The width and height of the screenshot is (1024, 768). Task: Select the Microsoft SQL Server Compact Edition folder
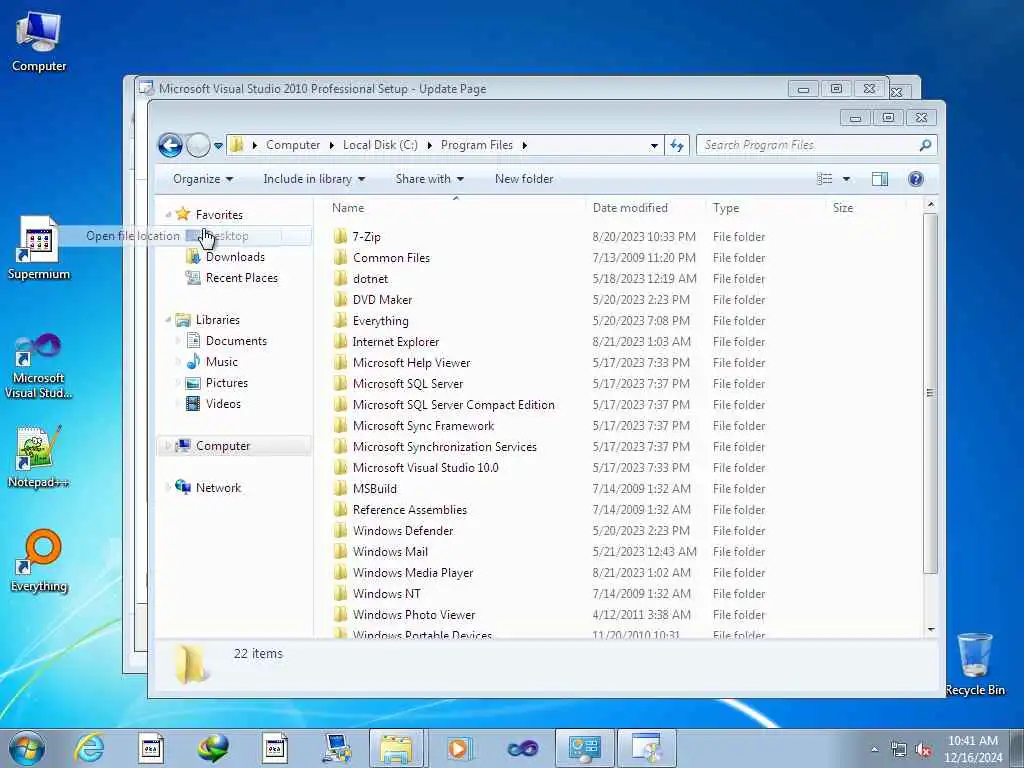(453, 405)
